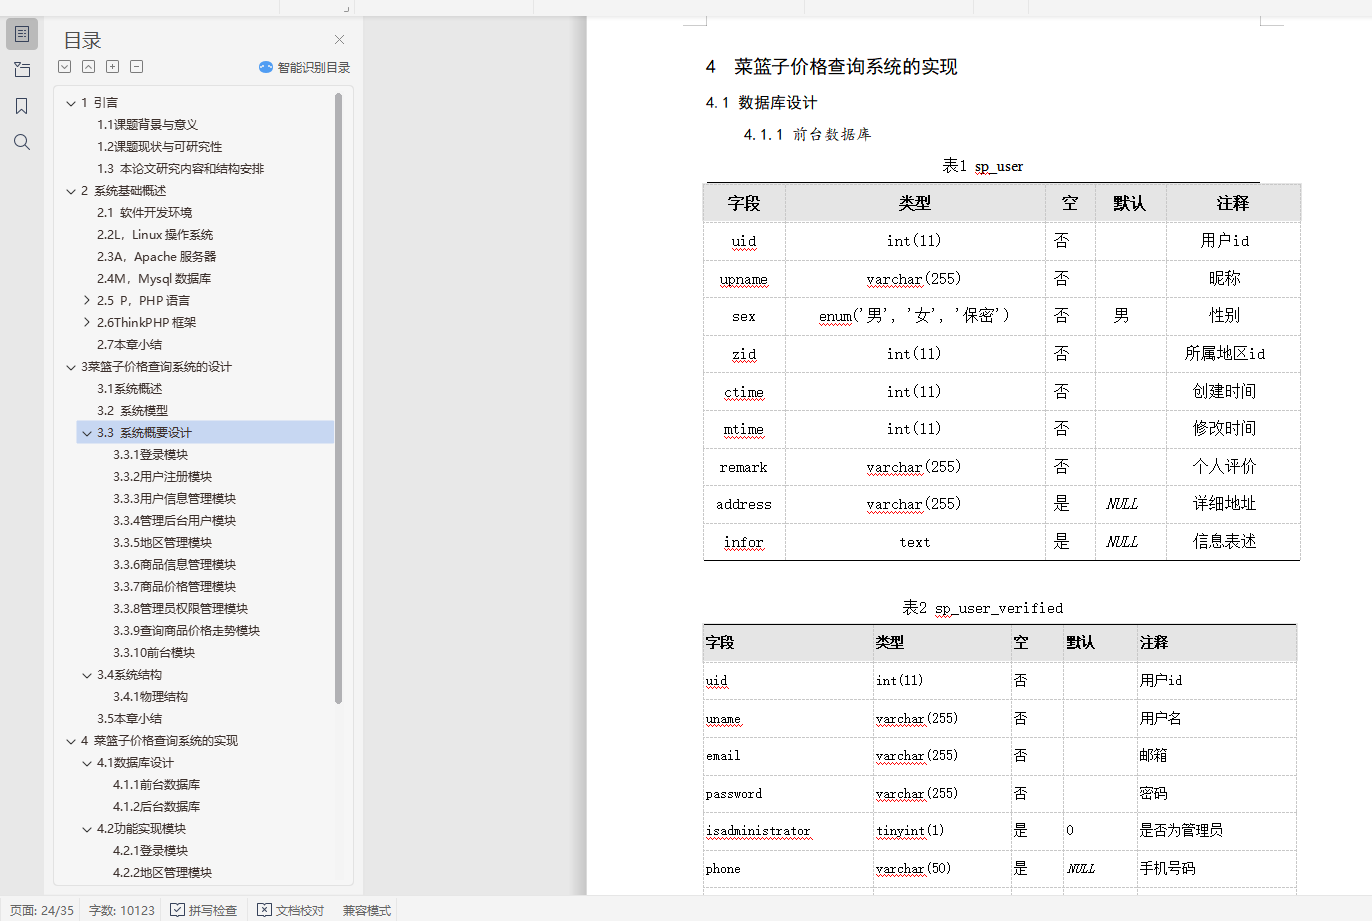Select 3.3.10前台模块 in outline
1372x921 pixels.
[154, 653]
